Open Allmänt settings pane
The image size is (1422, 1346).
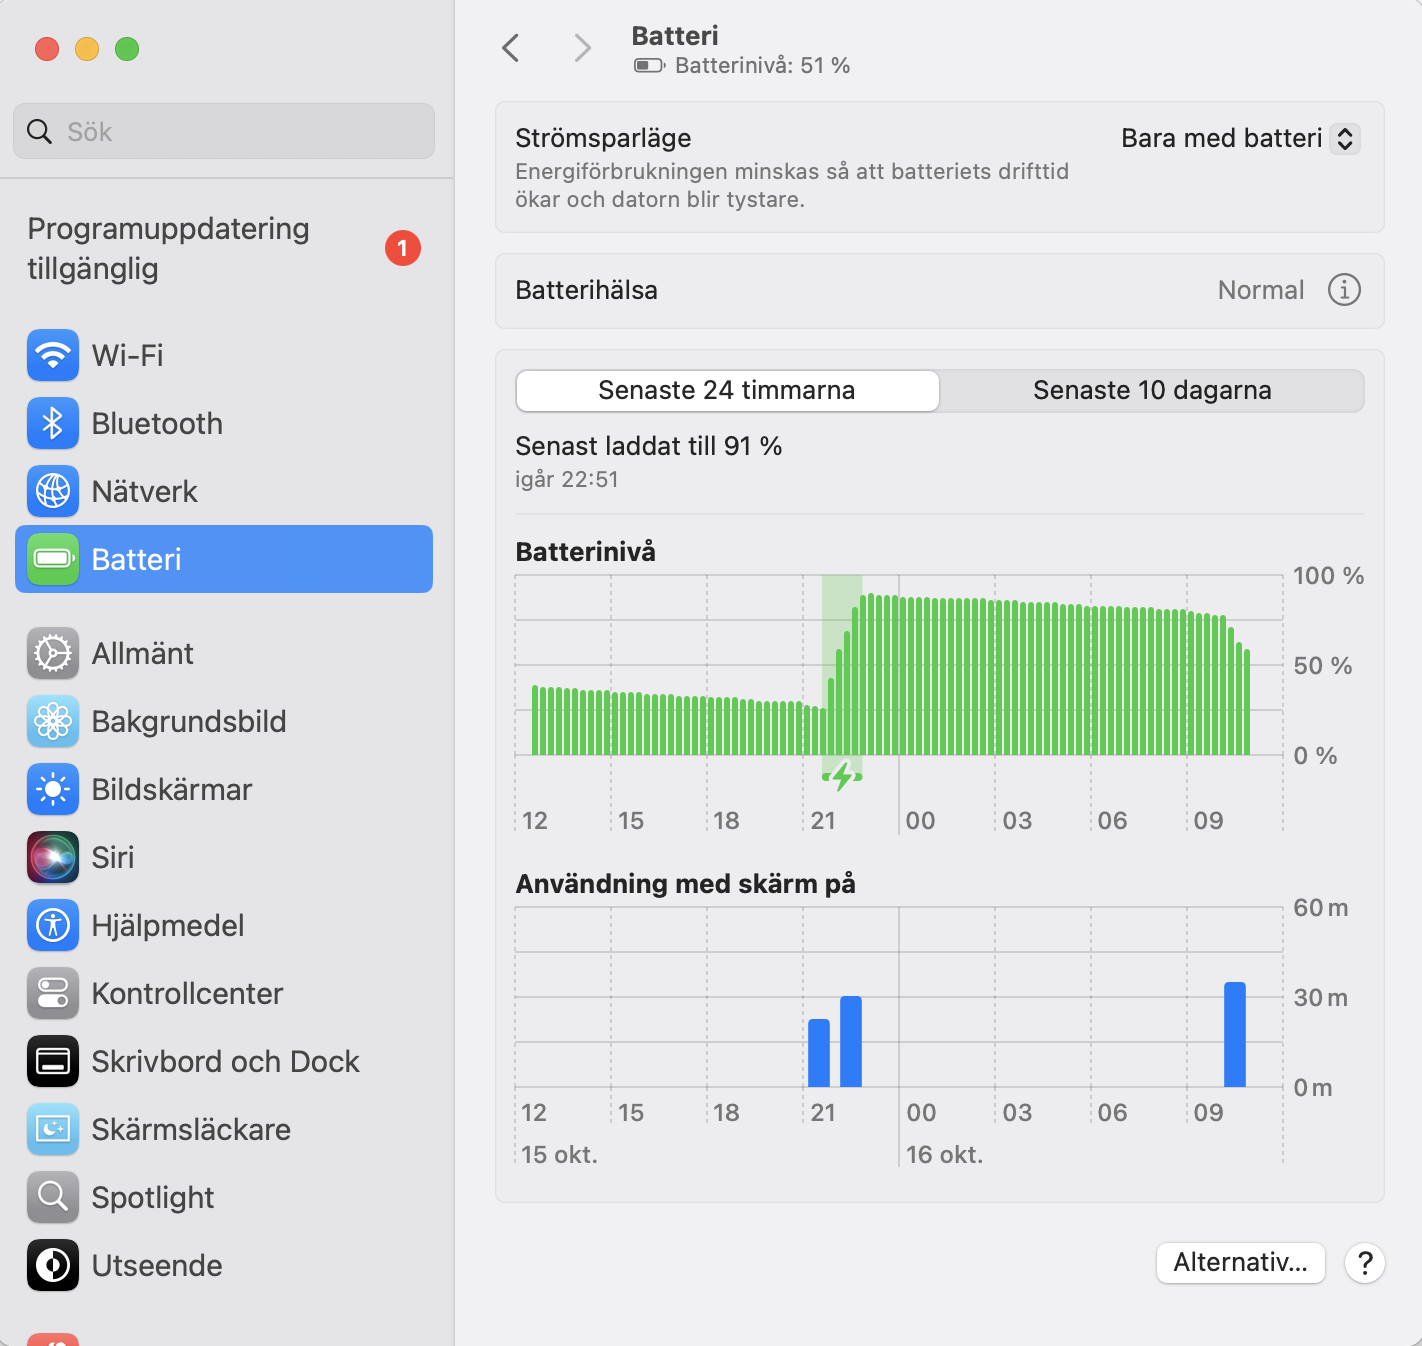pyautogui.click(x=224, y=653)
